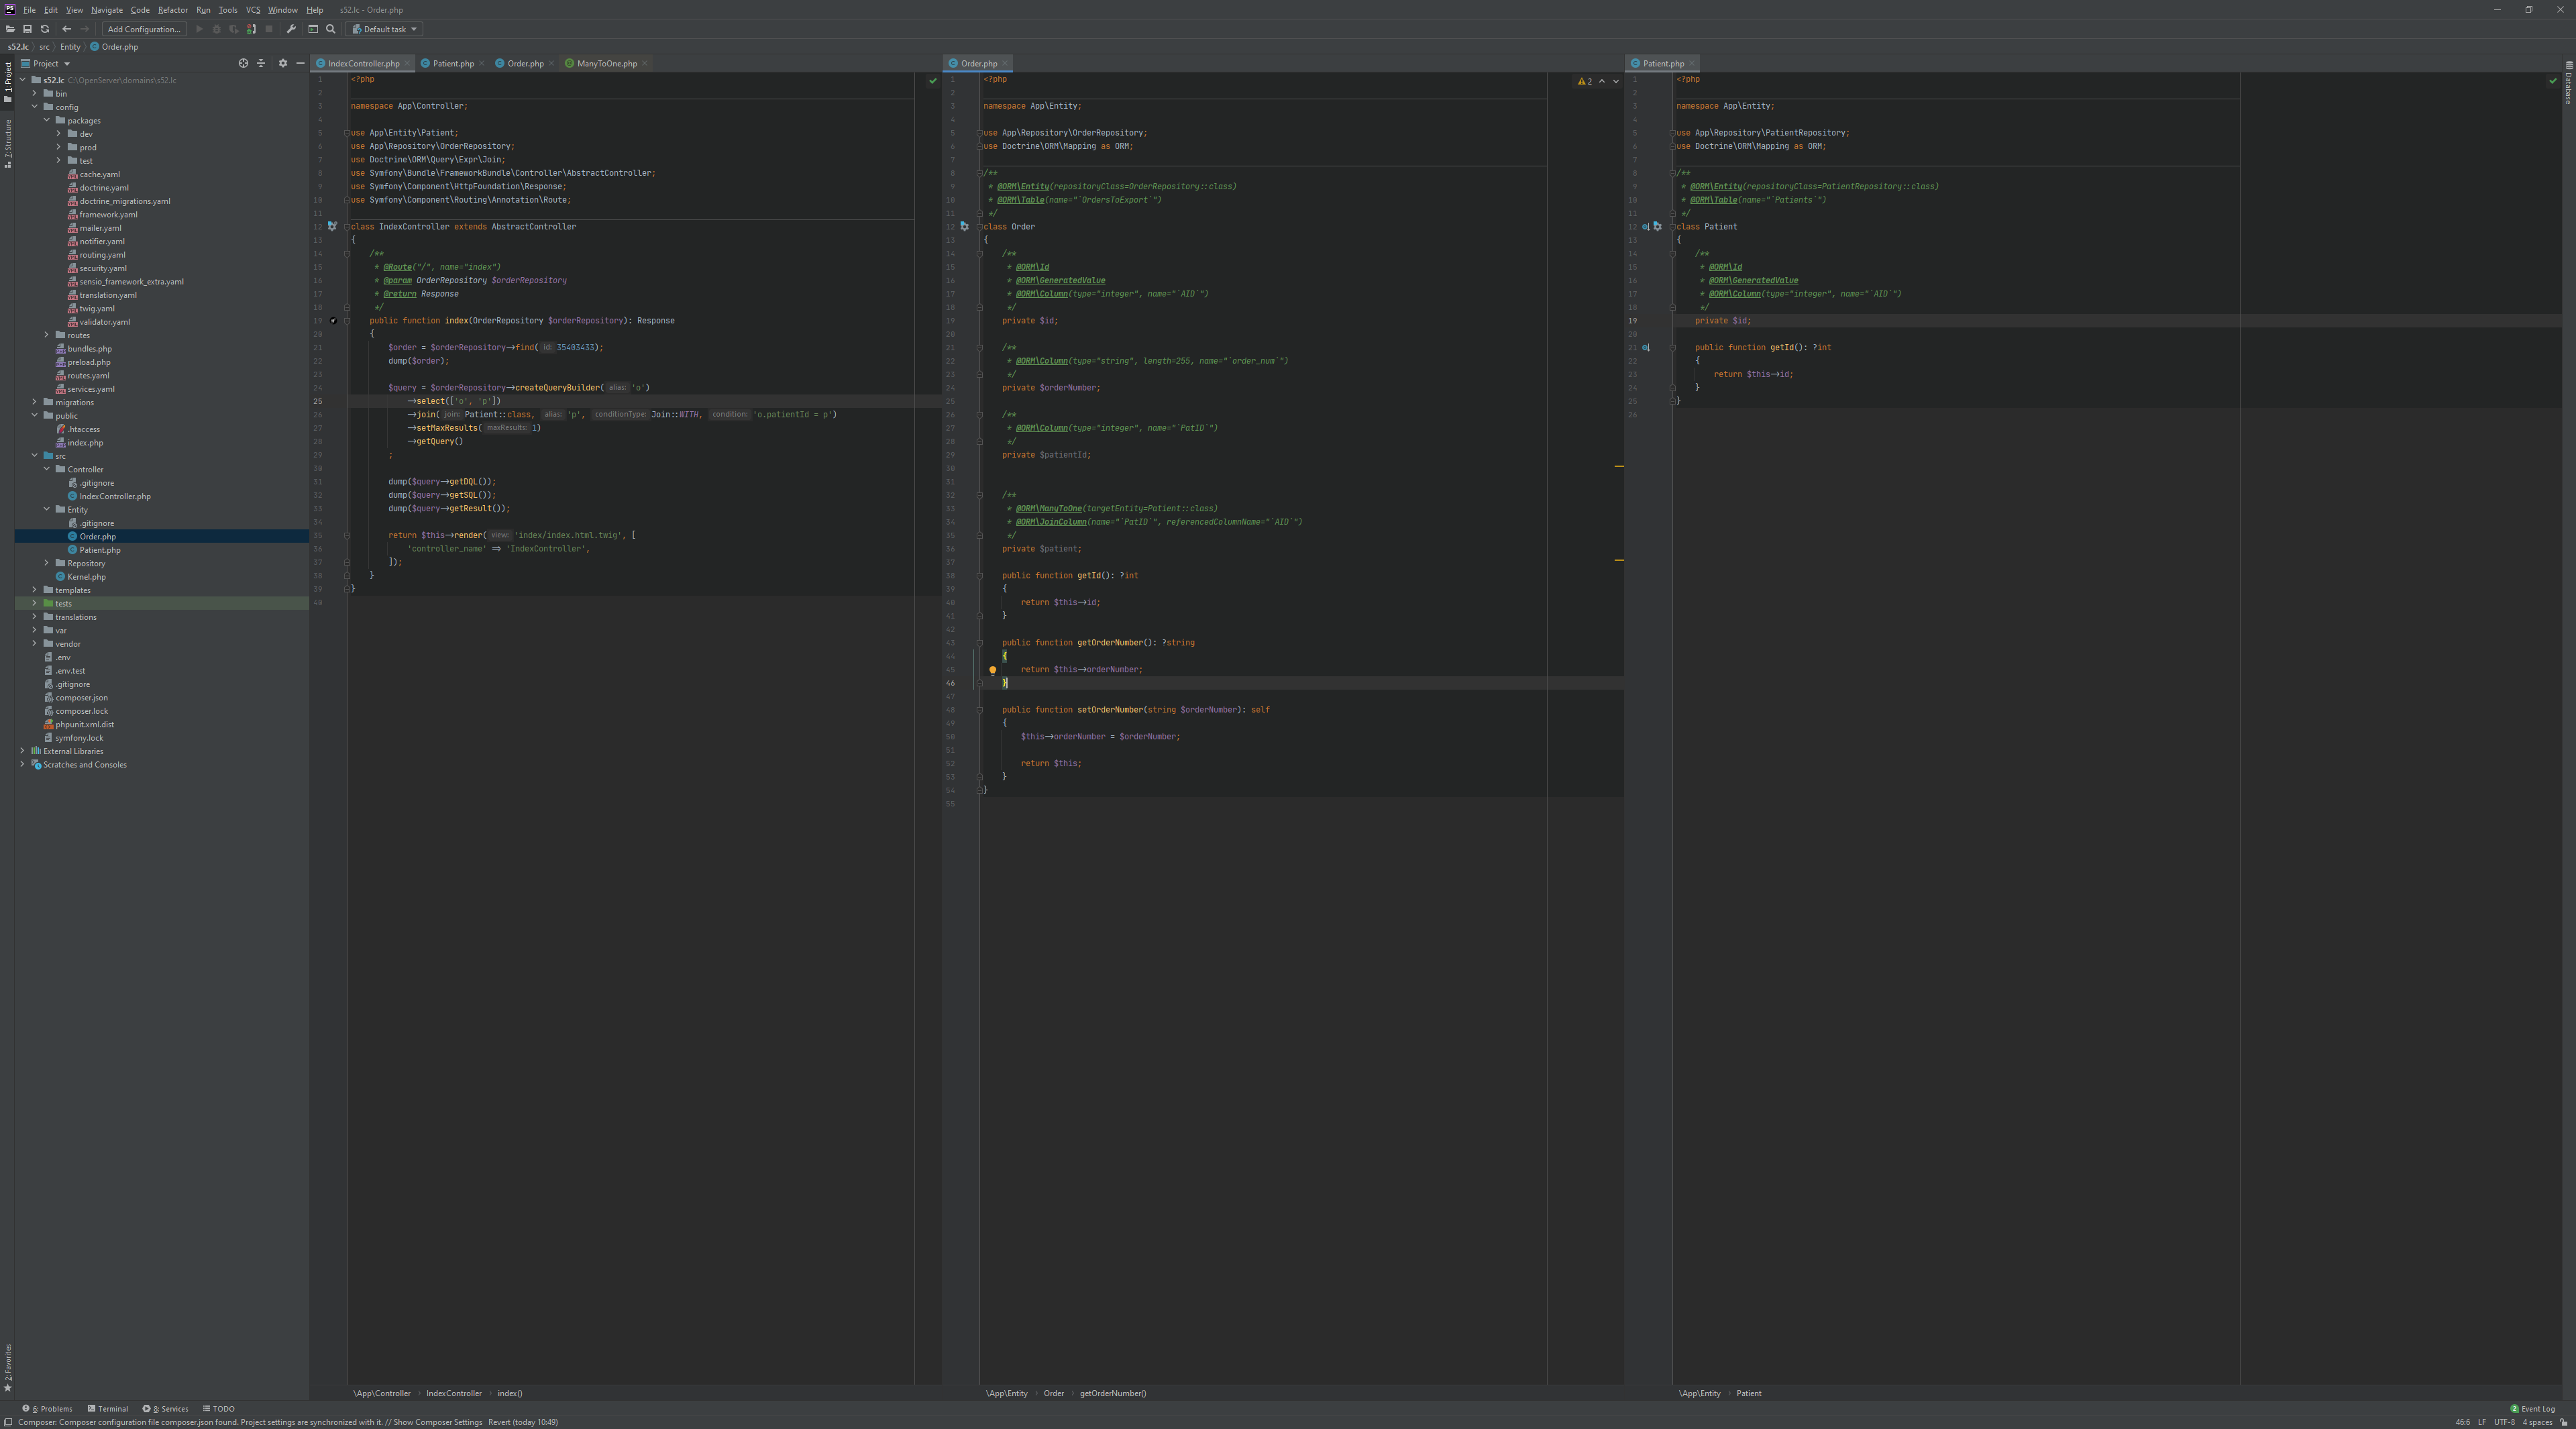Toggle the Services tool window
This screenshot has width=2576, height=1429.
tap(166, 1408)
